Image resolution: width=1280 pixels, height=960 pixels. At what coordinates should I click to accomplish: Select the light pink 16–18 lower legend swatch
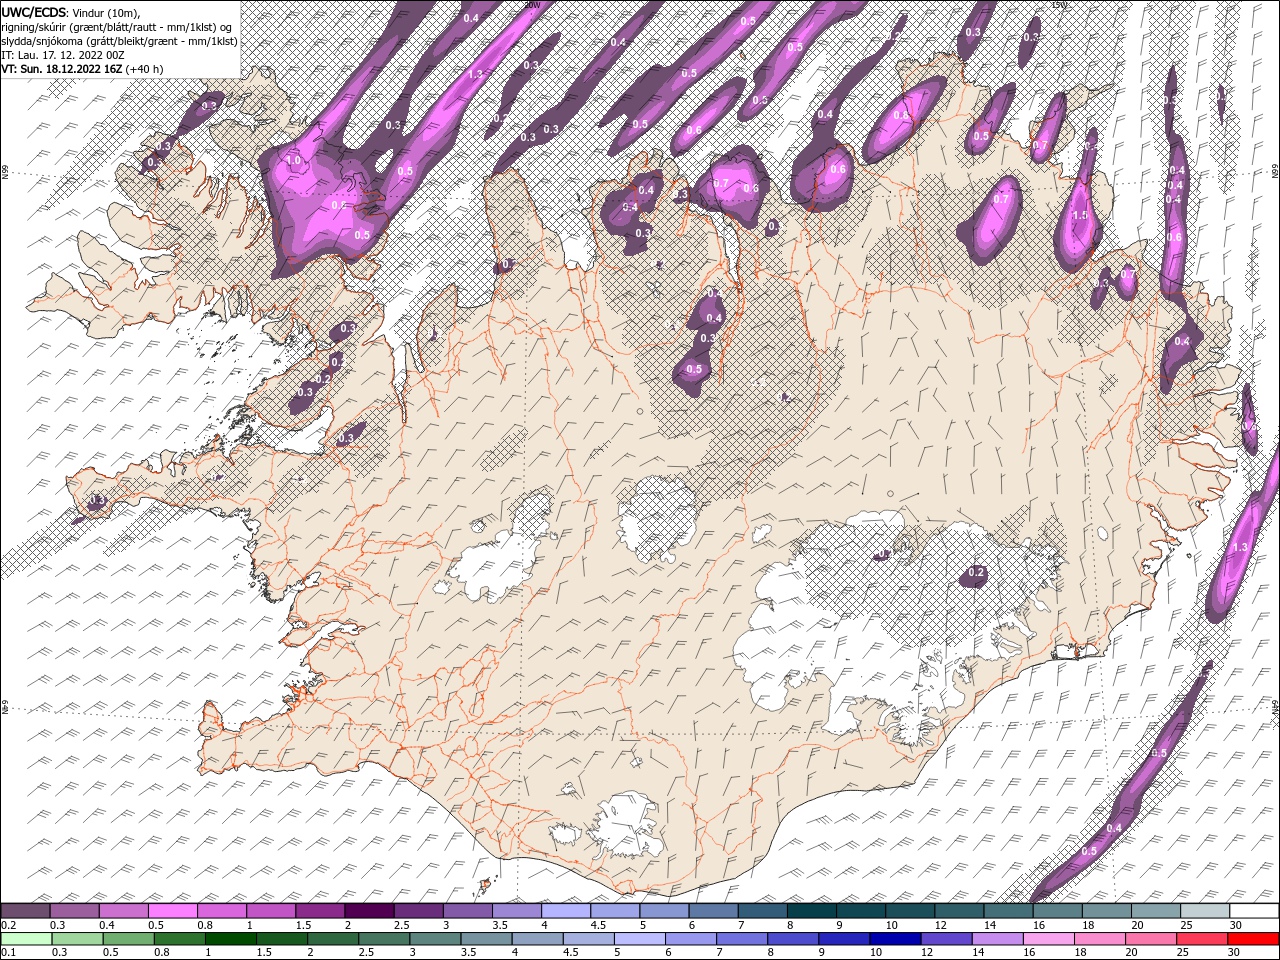pyautogui.click(x=1049, y=939)
